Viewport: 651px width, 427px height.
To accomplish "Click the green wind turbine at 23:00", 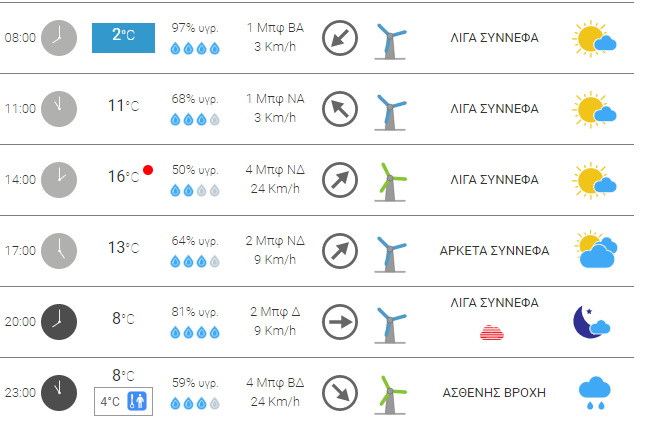I will (390, 393).
